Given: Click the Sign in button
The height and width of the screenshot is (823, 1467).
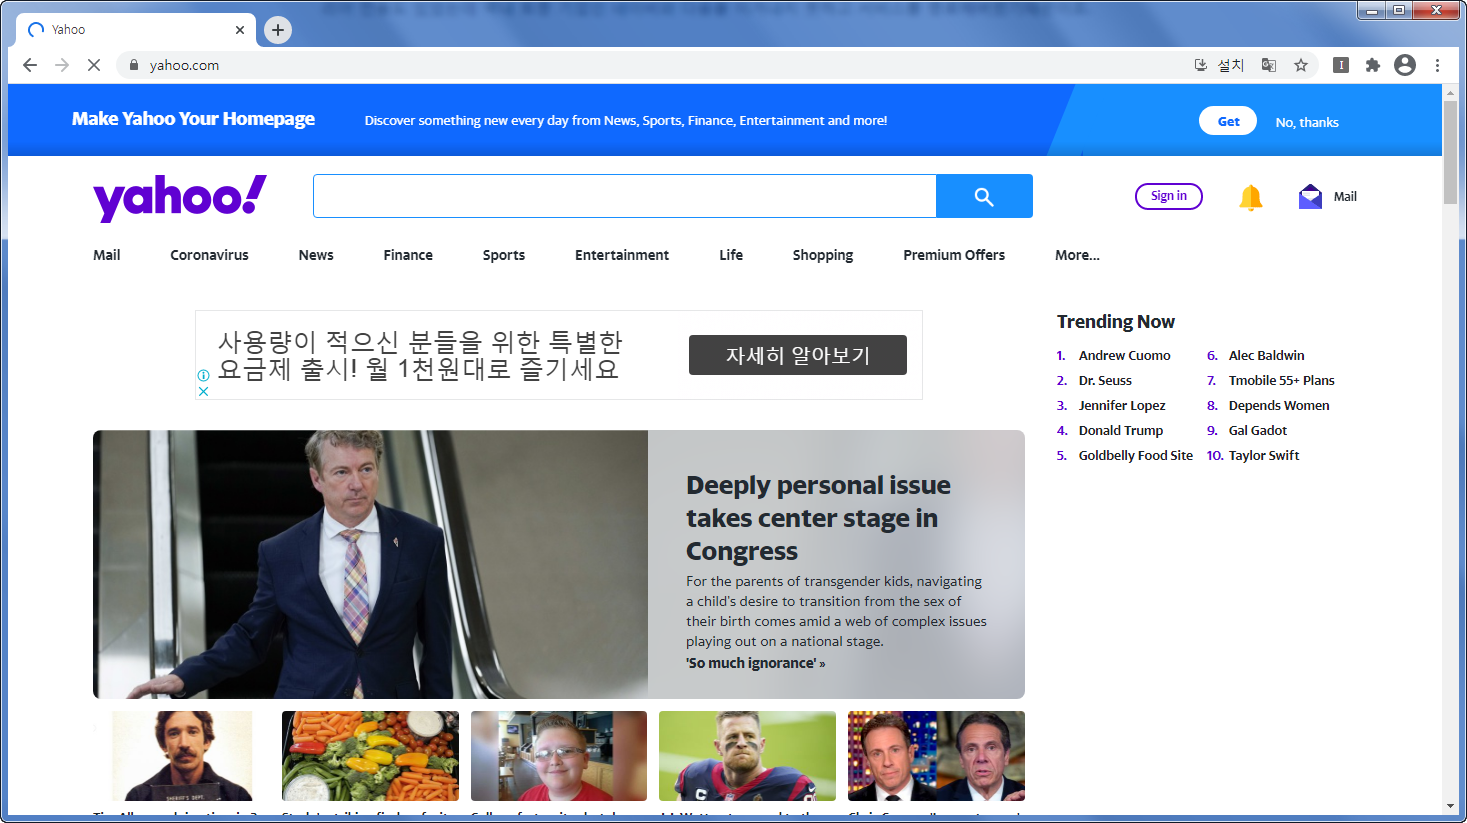Looking at the screenshot, I should (x=1169, y=196).
